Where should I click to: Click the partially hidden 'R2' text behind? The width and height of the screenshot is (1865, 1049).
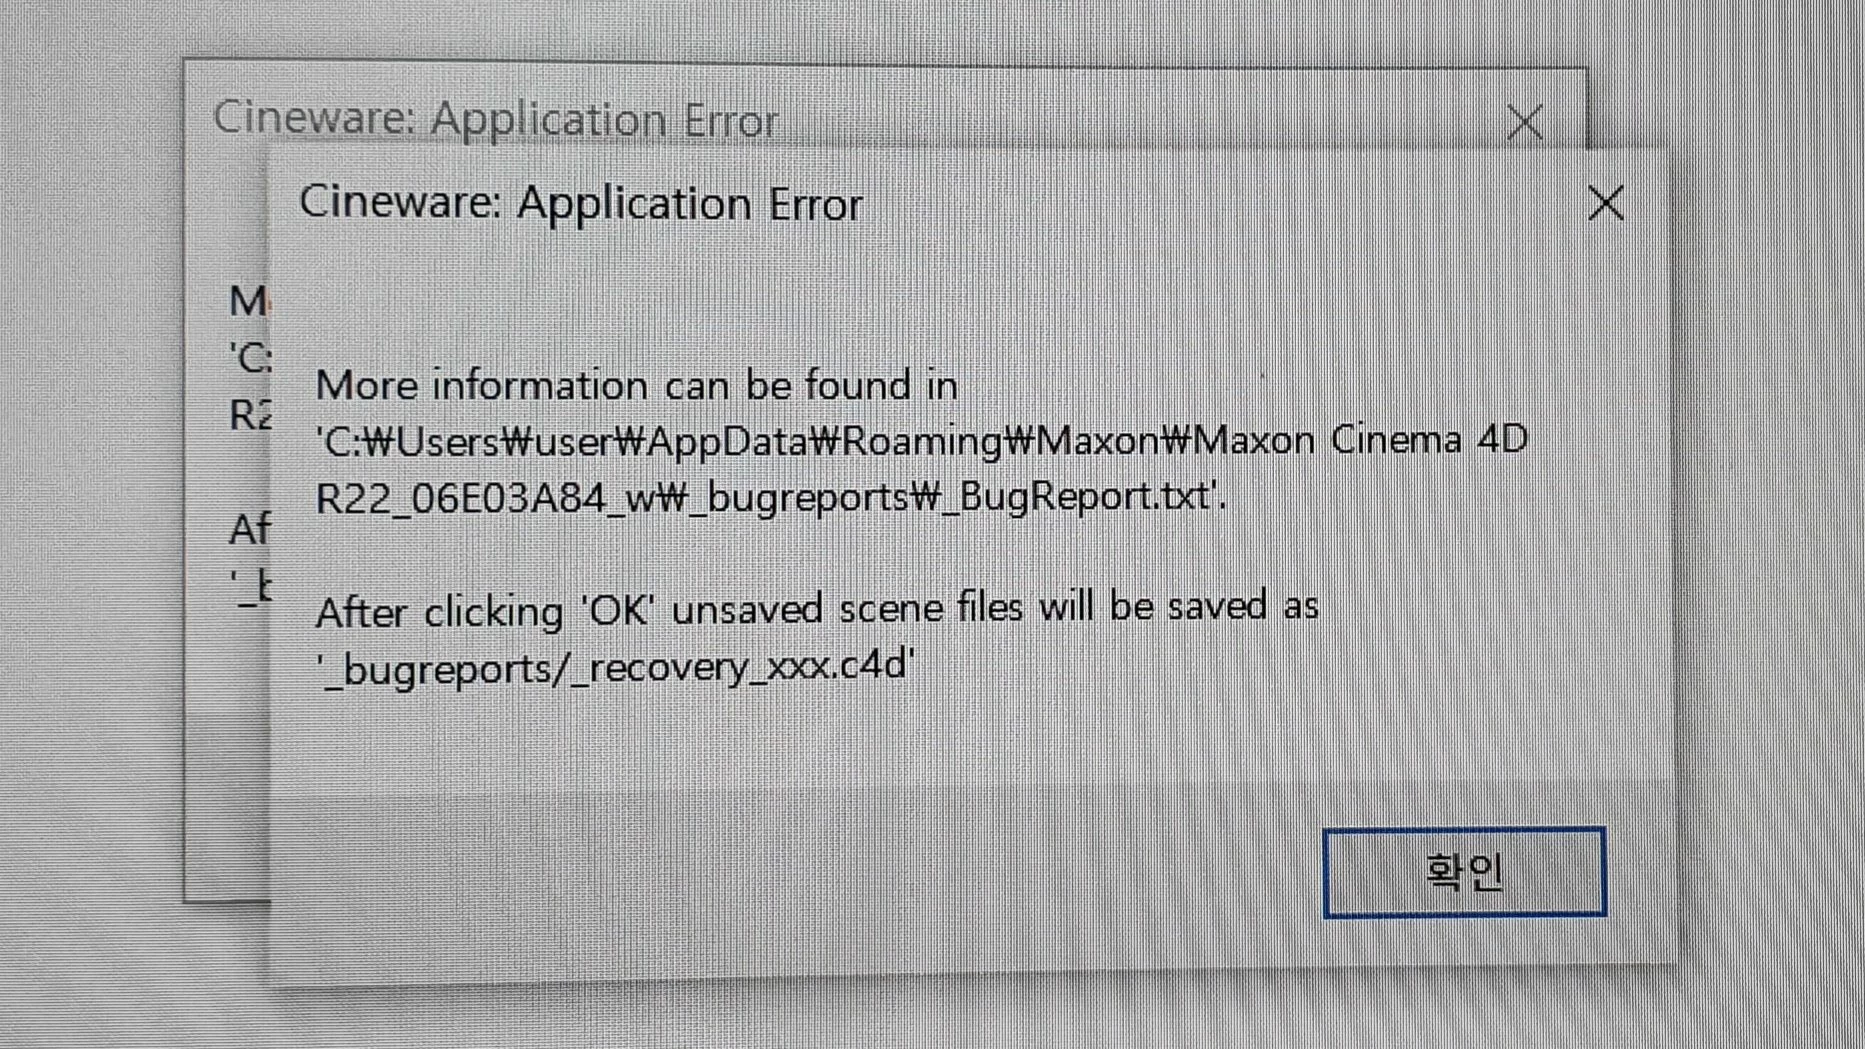point(249,414)
